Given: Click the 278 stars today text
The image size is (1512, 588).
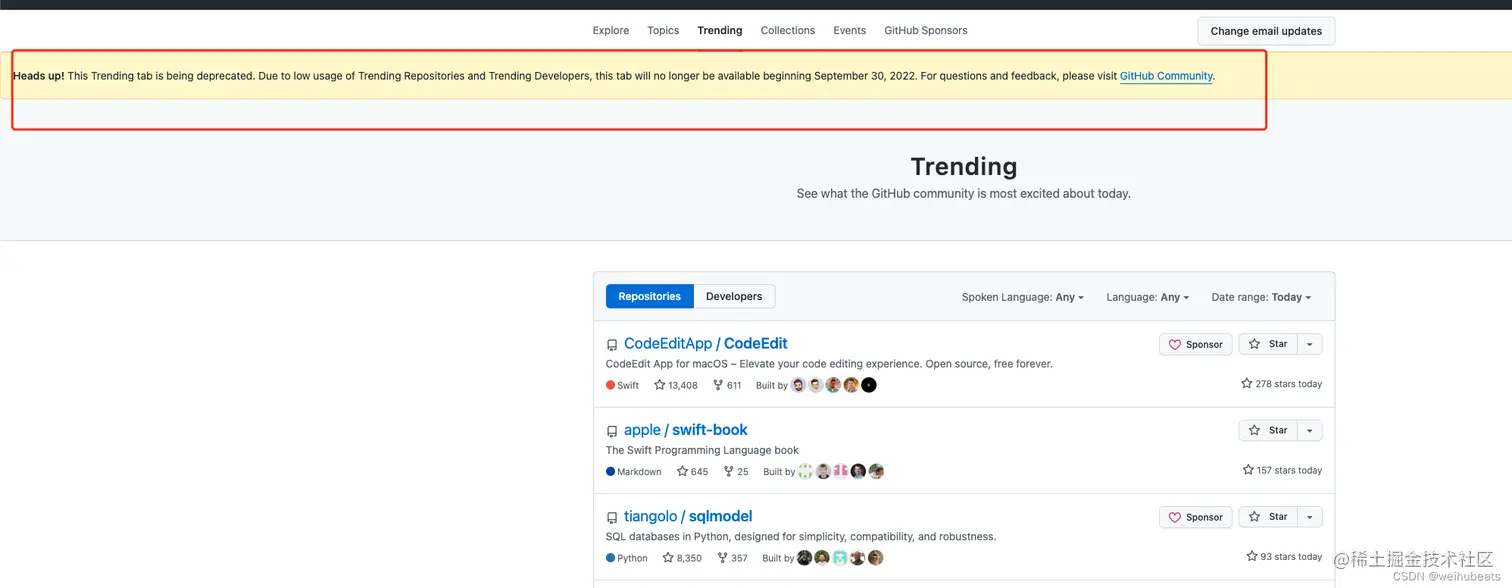Looking at the screenshot, I should click(x=1282, y=384).
